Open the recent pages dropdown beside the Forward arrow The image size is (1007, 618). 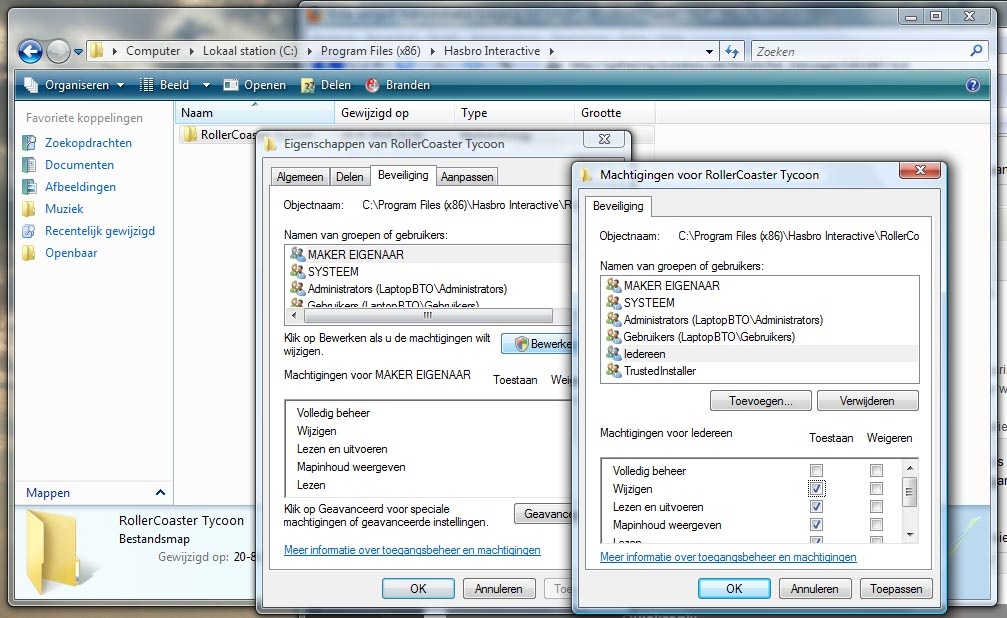(x=78, y=51)
